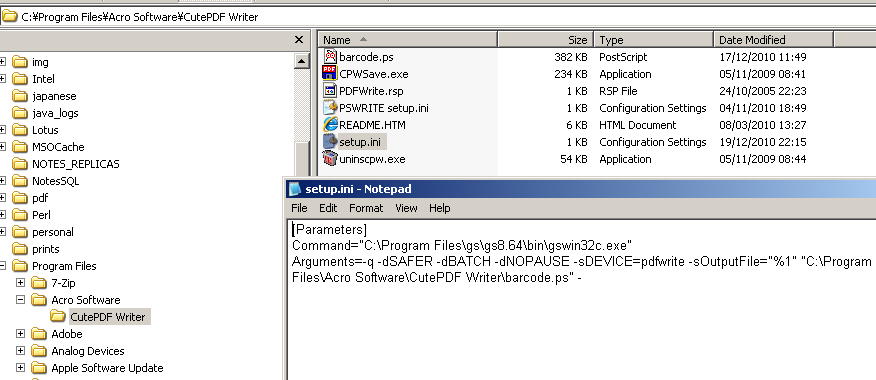
Task: Select the Apple Software Update tree item
Action: click(107, 368)
